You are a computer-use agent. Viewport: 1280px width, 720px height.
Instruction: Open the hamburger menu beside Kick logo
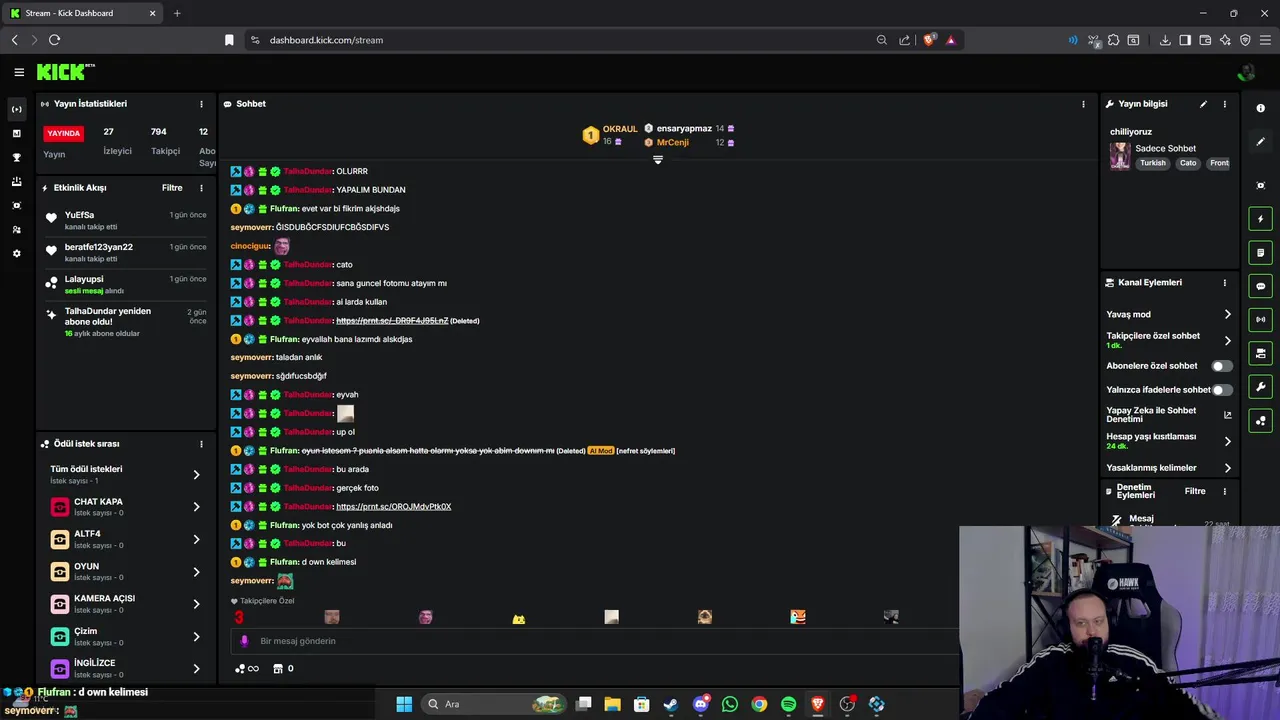[x=19, y=72]
